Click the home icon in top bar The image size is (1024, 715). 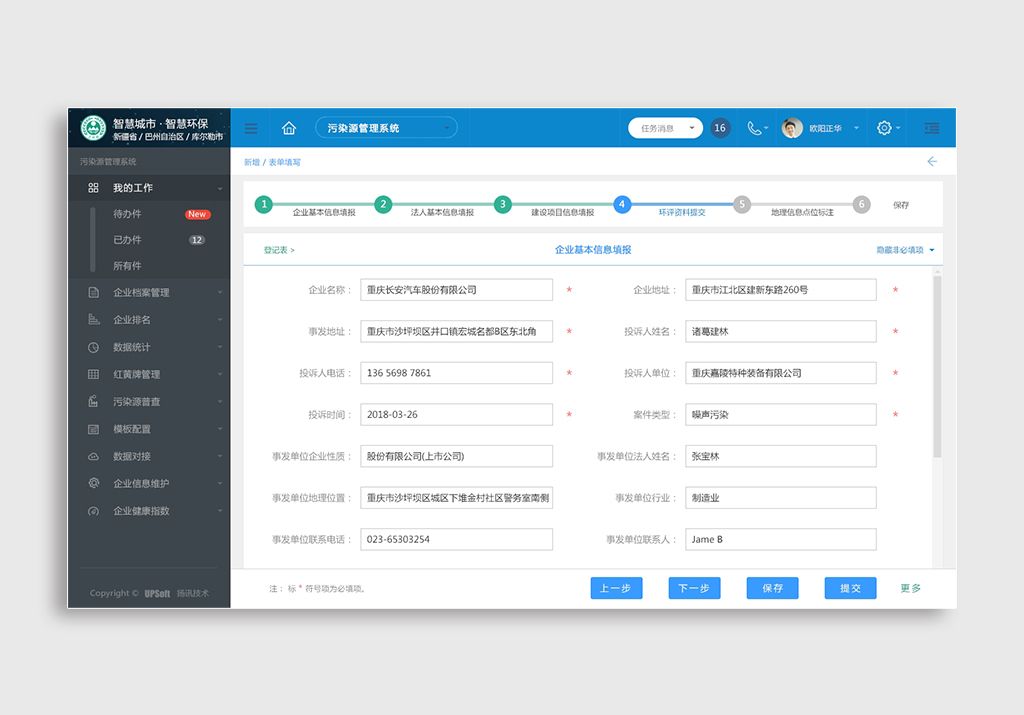(289, 128)
